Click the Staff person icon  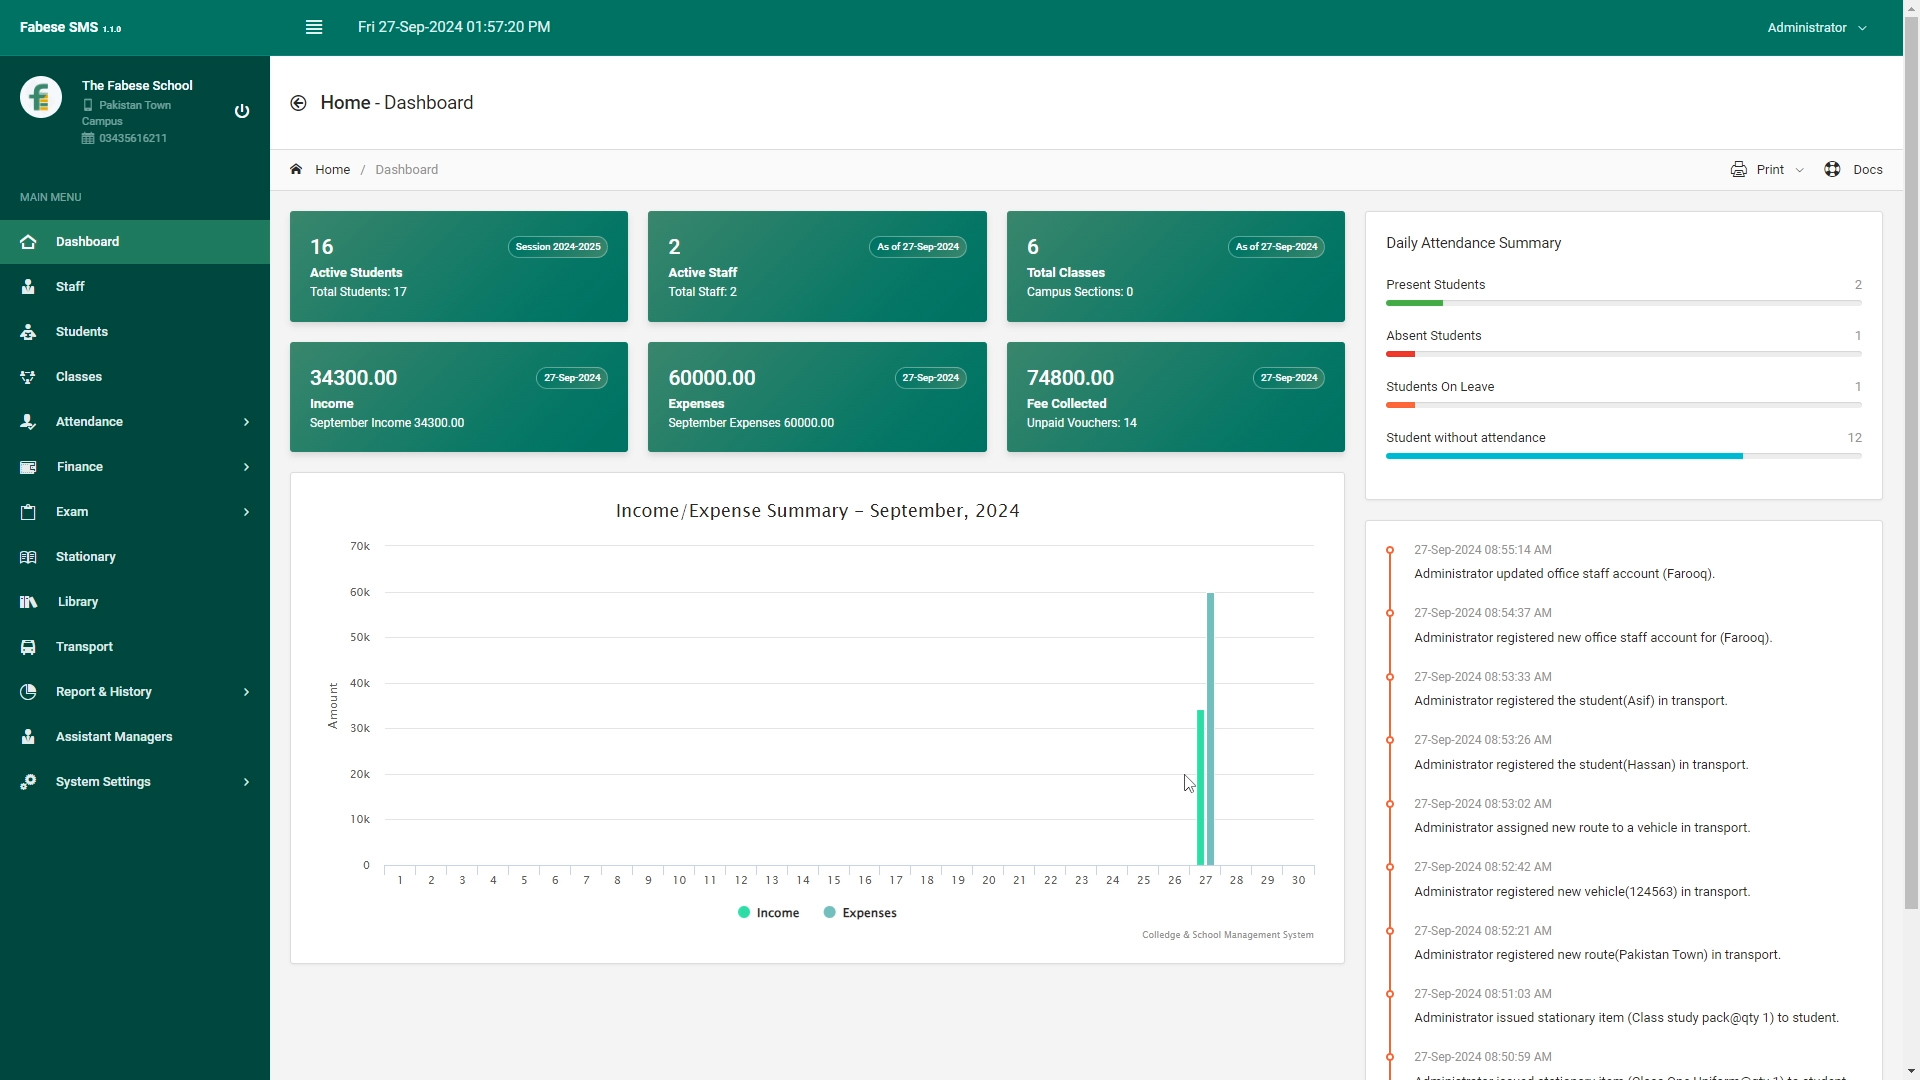[x=28, y=287]
